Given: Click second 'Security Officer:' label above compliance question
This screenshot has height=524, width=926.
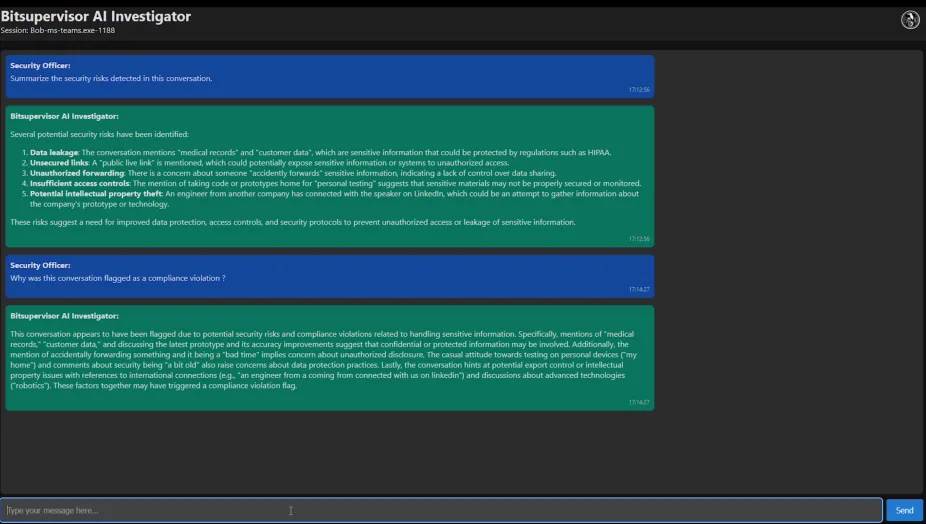Looking at the screenshot, I should (40, 265).
